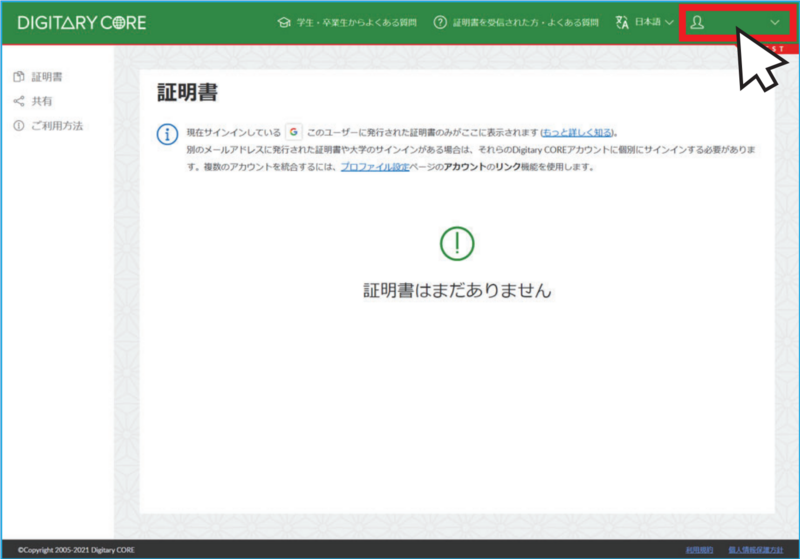Click the question mark circle icon in header

(x=440, y=23)
